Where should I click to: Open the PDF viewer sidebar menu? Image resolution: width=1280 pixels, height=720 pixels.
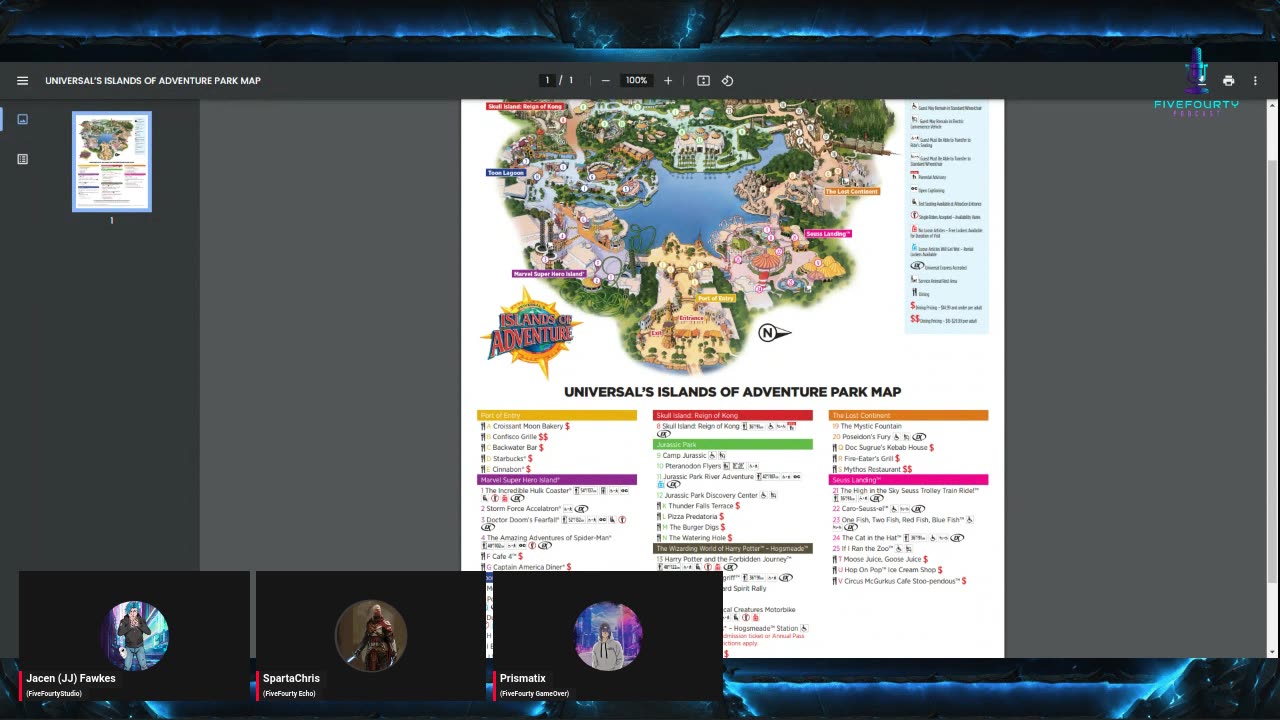(x=22, y=81)
